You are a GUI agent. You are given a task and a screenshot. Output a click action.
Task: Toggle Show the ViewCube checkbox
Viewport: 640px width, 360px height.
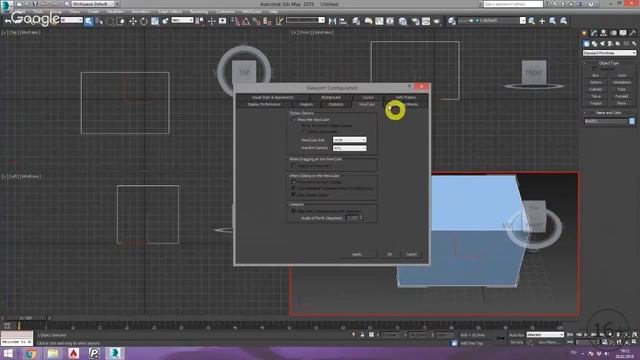tap(293, 120)
